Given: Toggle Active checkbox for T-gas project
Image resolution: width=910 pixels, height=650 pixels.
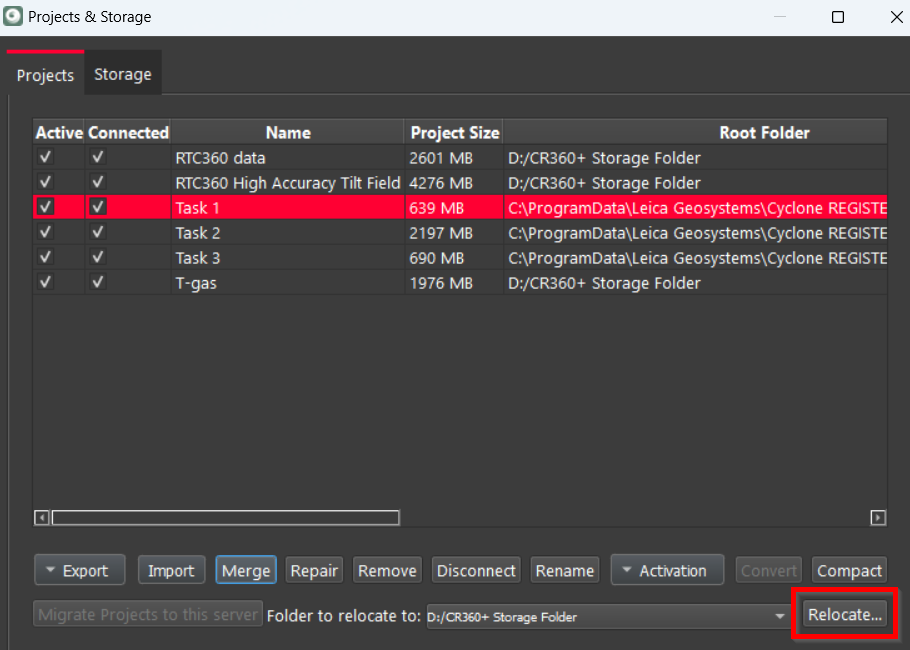Looking at the screenshot, I should coord(45,283).
